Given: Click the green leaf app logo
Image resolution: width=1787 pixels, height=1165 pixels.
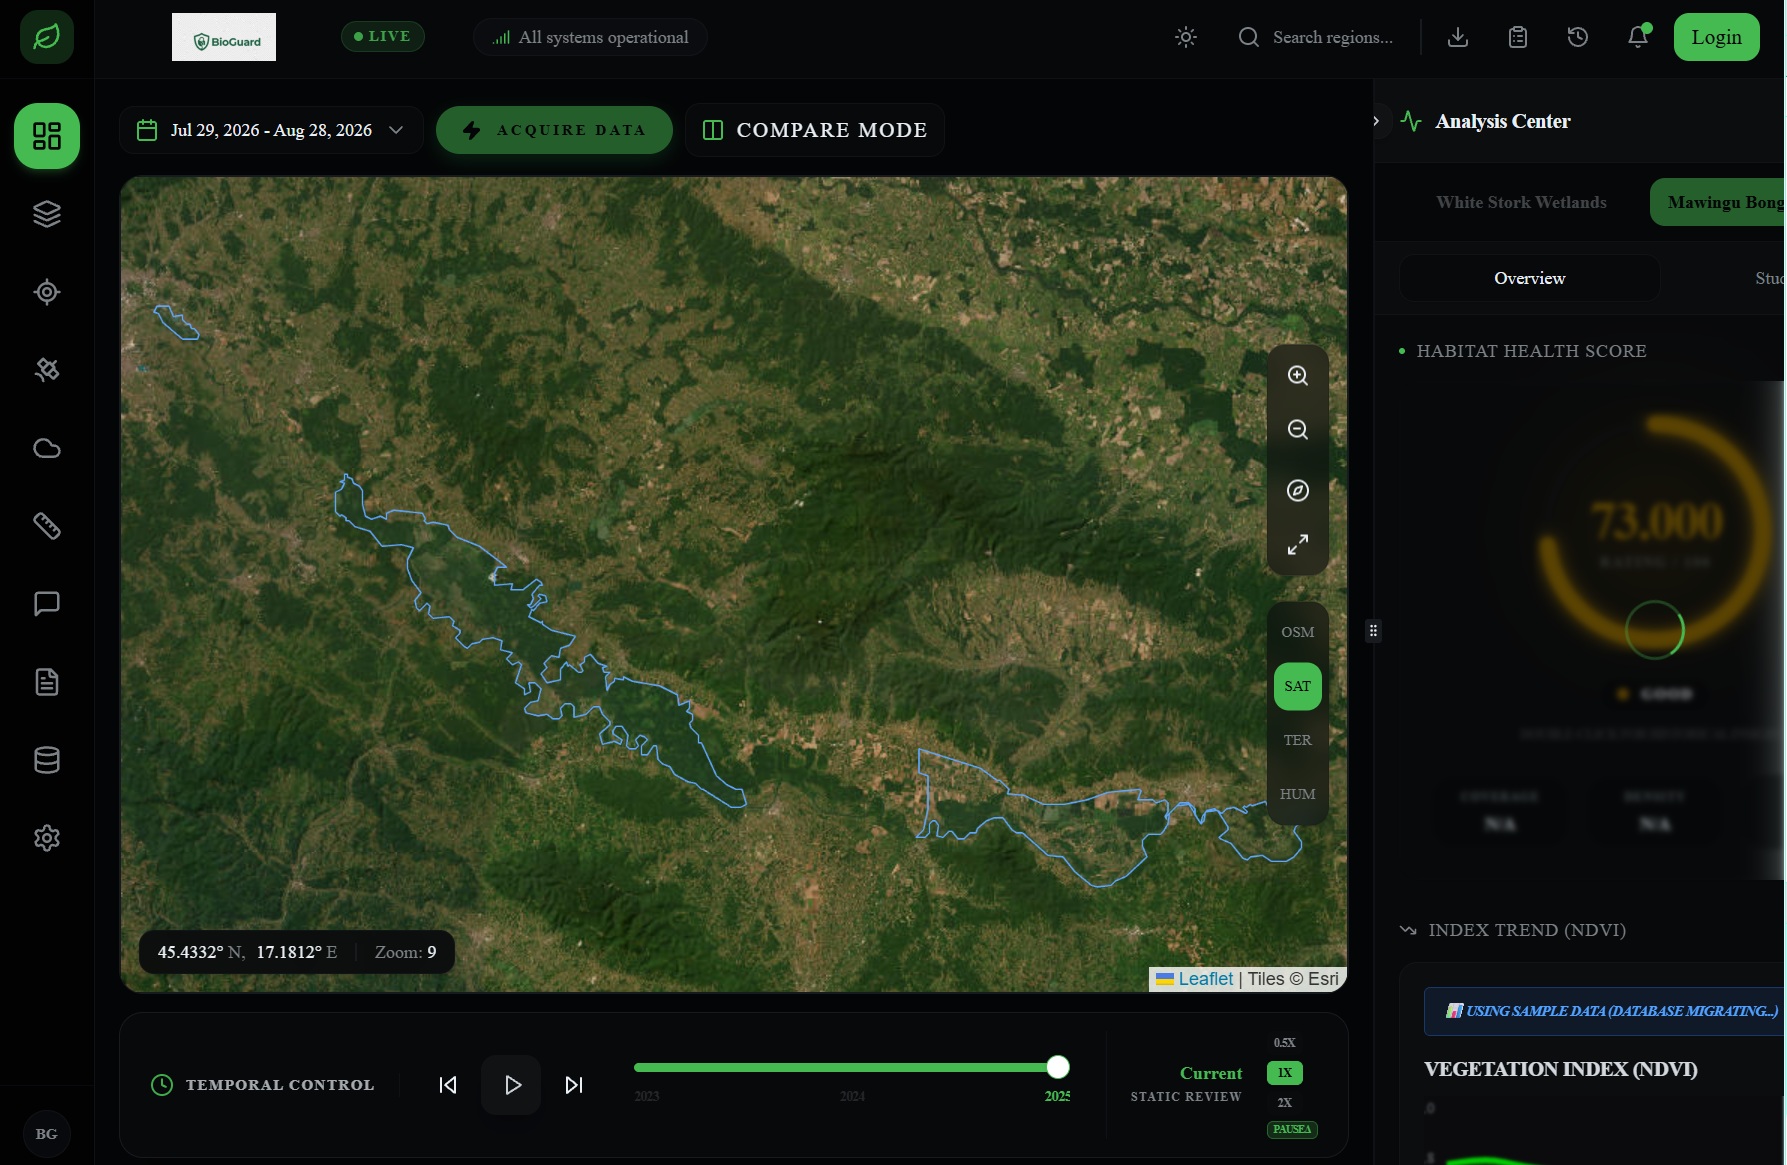Looking at the screenshot, I should pos(47,37).
